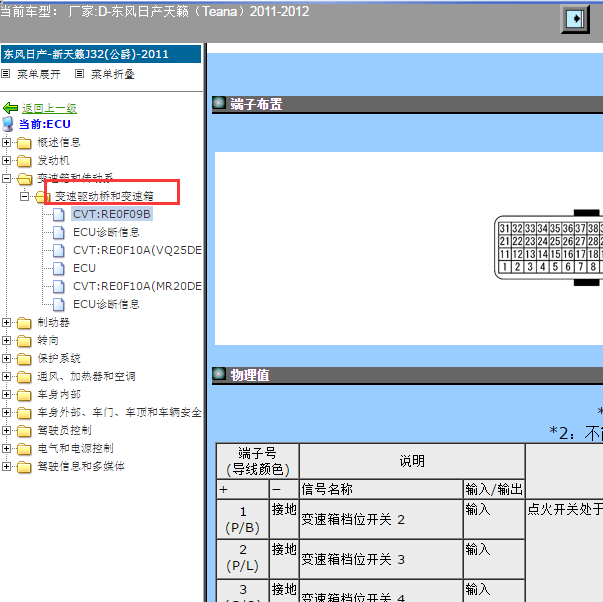Open last ECU诊断信息 under MR20DE
The image size is (603, 602).
106,304
